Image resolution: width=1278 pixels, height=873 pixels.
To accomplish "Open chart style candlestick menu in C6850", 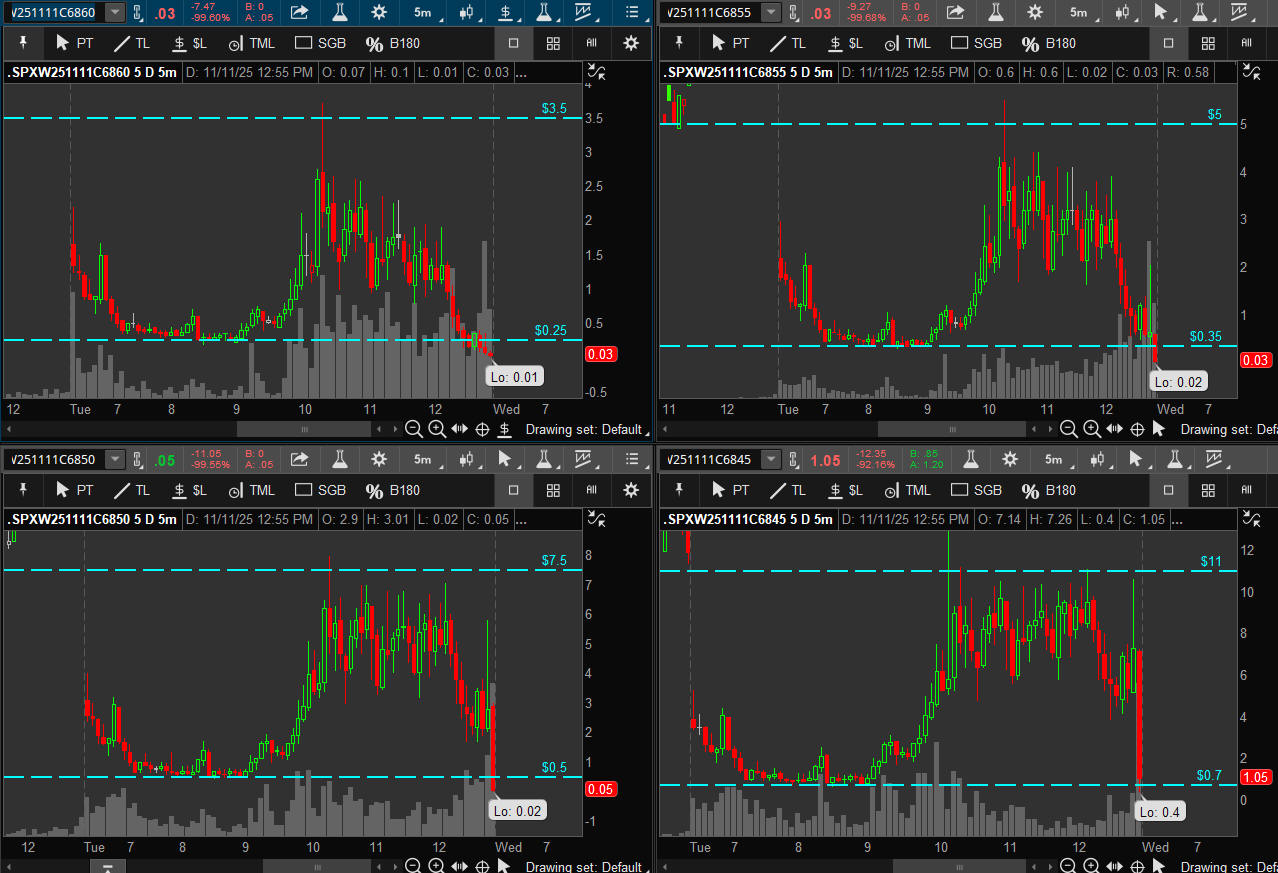I will (x=467, y=459).
